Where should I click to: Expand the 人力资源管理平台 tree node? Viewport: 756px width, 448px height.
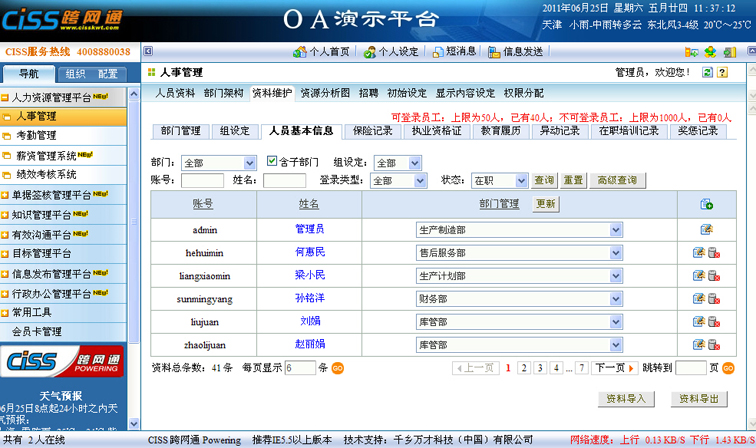coord(8,98)
